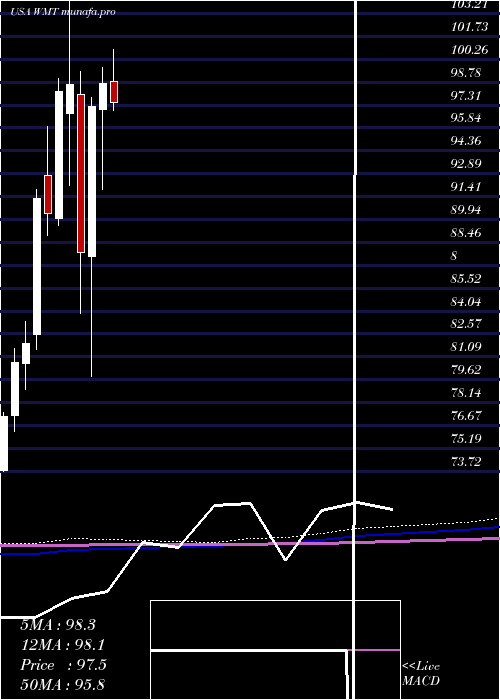Click the '5MA : 98.3' indicator text
This screenshot has width=500, height=700.
click(x=58, y=625)
